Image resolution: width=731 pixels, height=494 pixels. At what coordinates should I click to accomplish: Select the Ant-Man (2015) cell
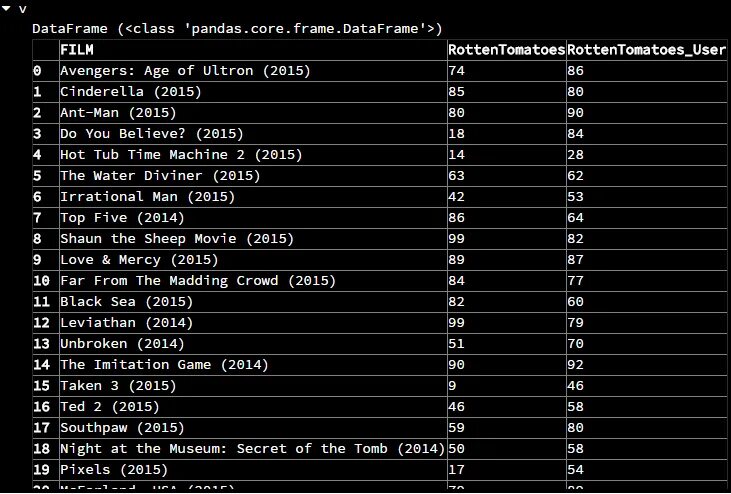(x=253, y=113)
